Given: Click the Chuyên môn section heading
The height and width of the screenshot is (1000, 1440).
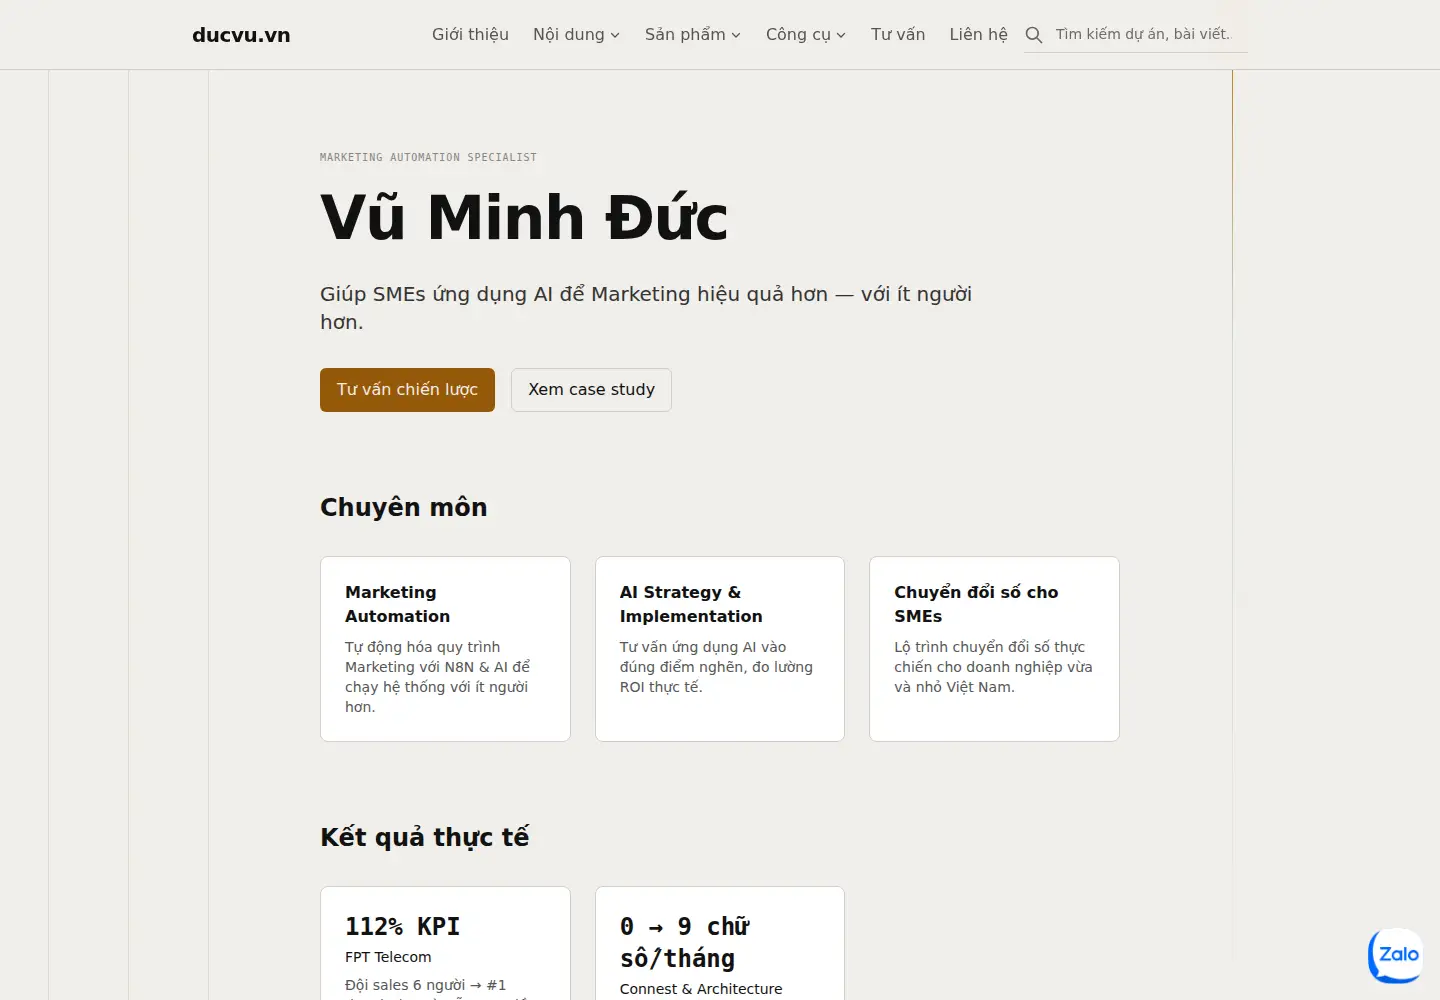Looking at the screenshot, I should click(403, 507).
